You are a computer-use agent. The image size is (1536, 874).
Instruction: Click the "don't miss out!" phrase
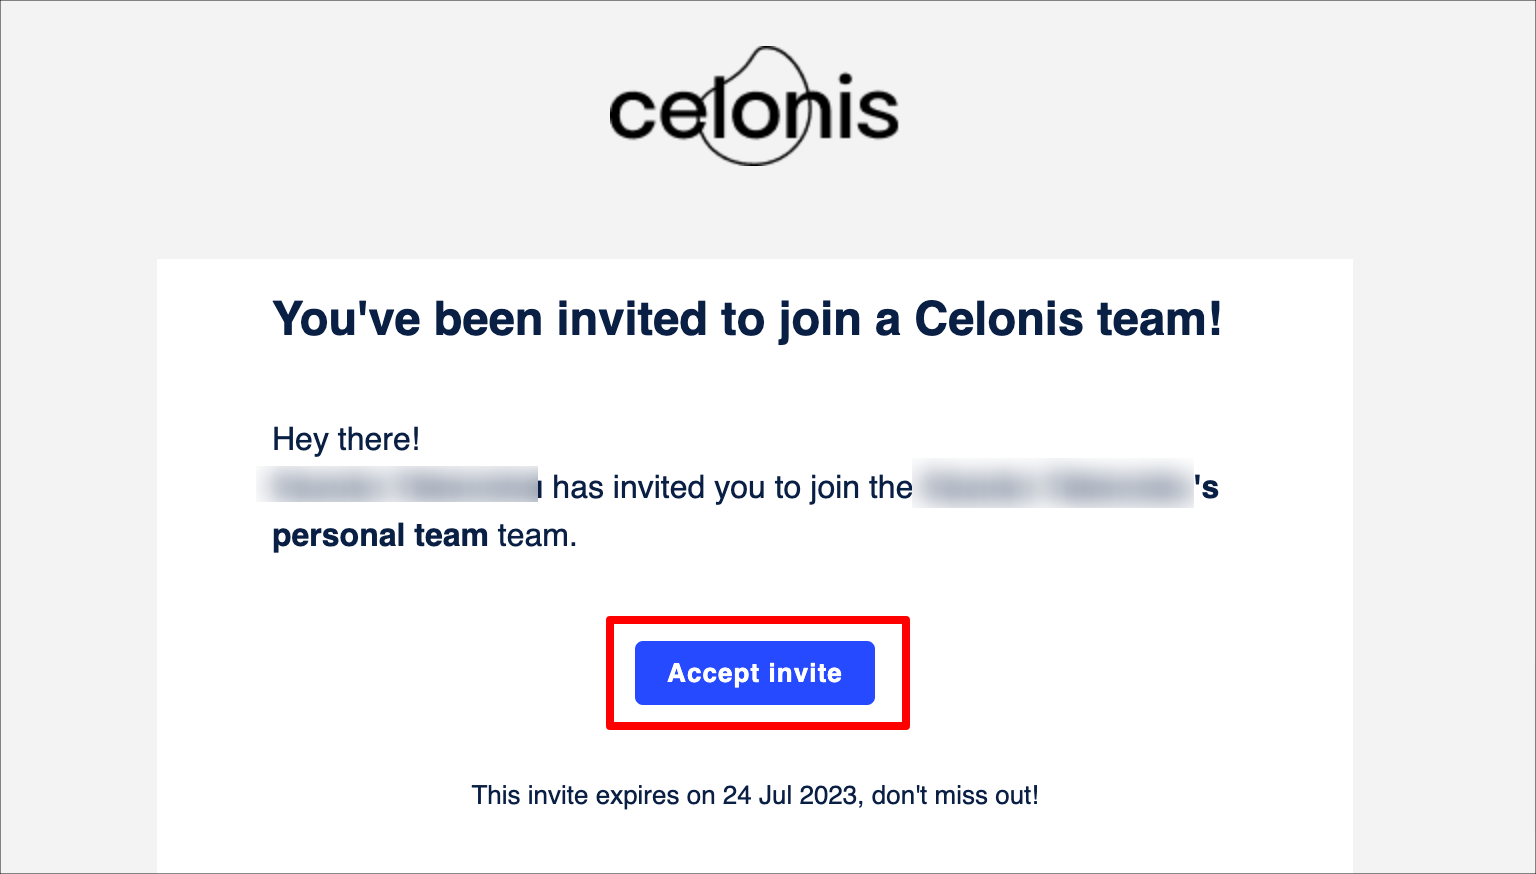(955, 795)
